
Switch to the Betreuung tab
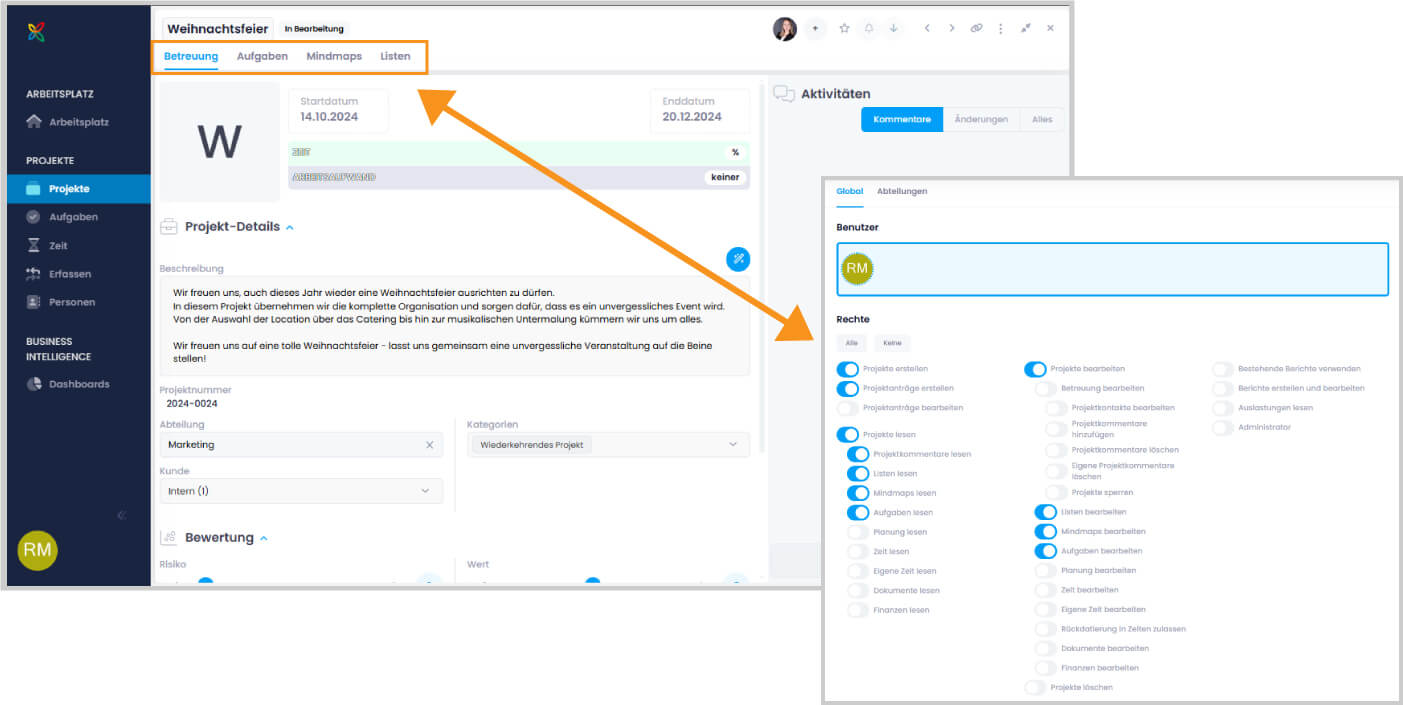click(x=191, y=56)
